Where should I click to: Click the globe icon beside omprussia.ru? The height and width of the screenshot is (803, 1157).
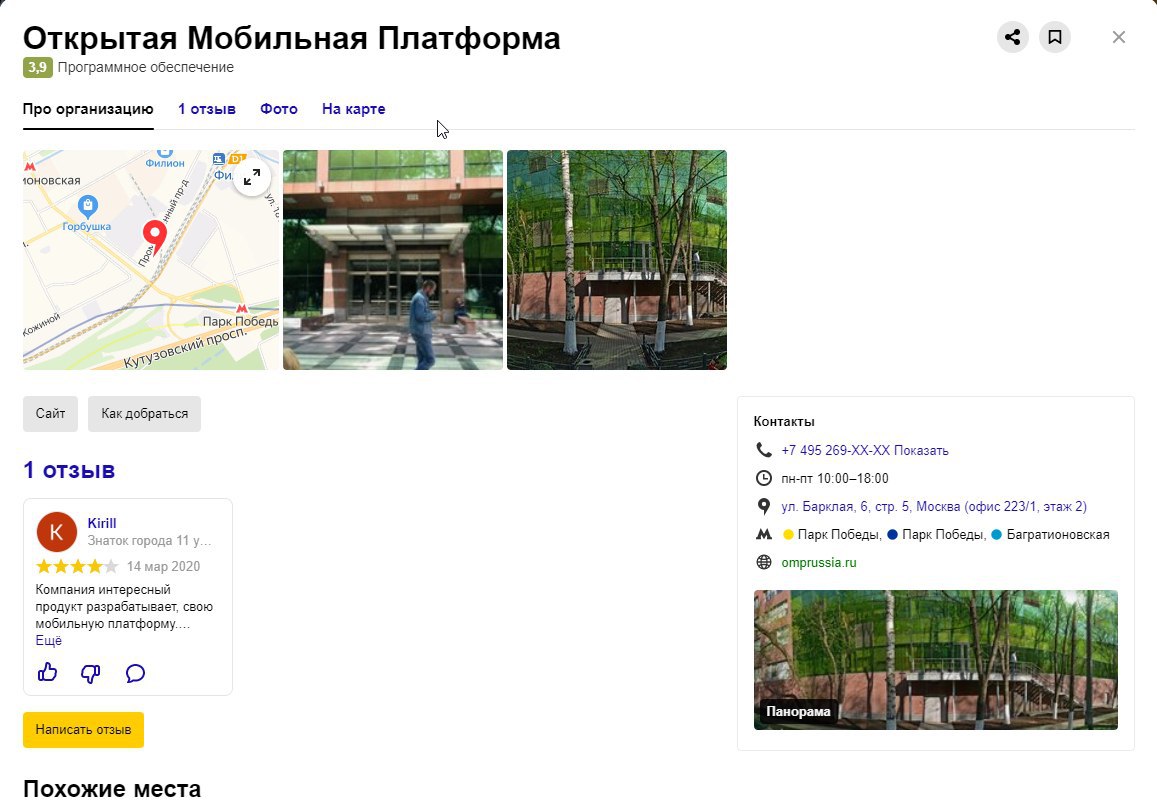764,562
